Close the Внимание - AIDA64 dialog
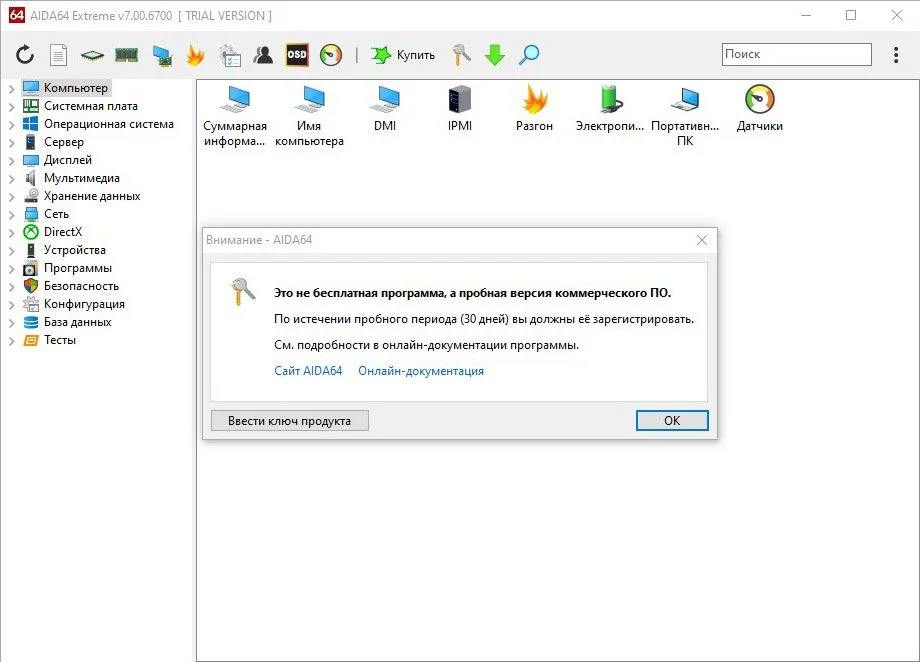The width and height of the screenshot is (920, 662). [702, 240]
